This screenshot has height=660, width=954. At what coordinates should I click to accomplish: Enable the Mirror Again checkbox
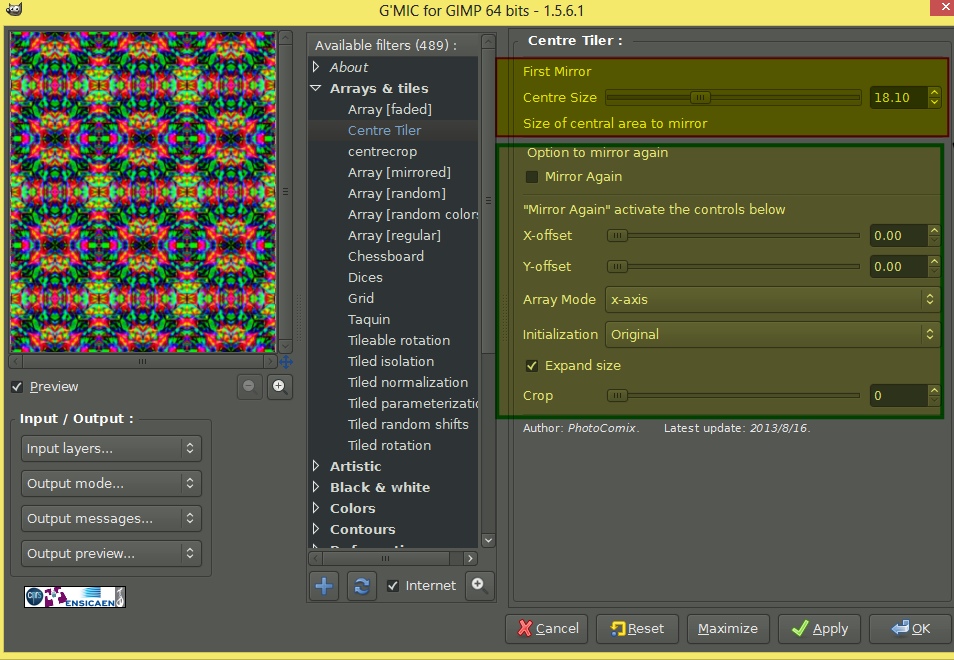[532, 177]
